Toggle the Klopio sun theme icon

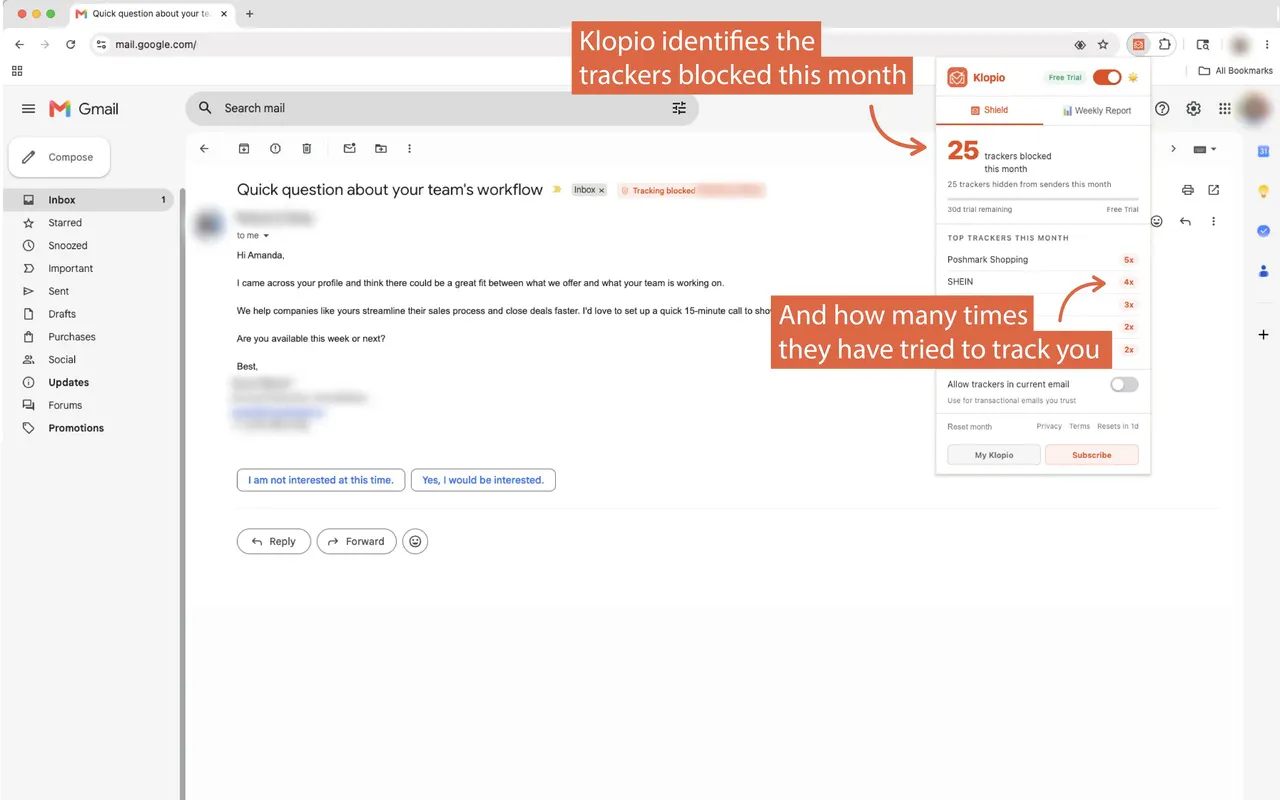tap(1133, 77)
